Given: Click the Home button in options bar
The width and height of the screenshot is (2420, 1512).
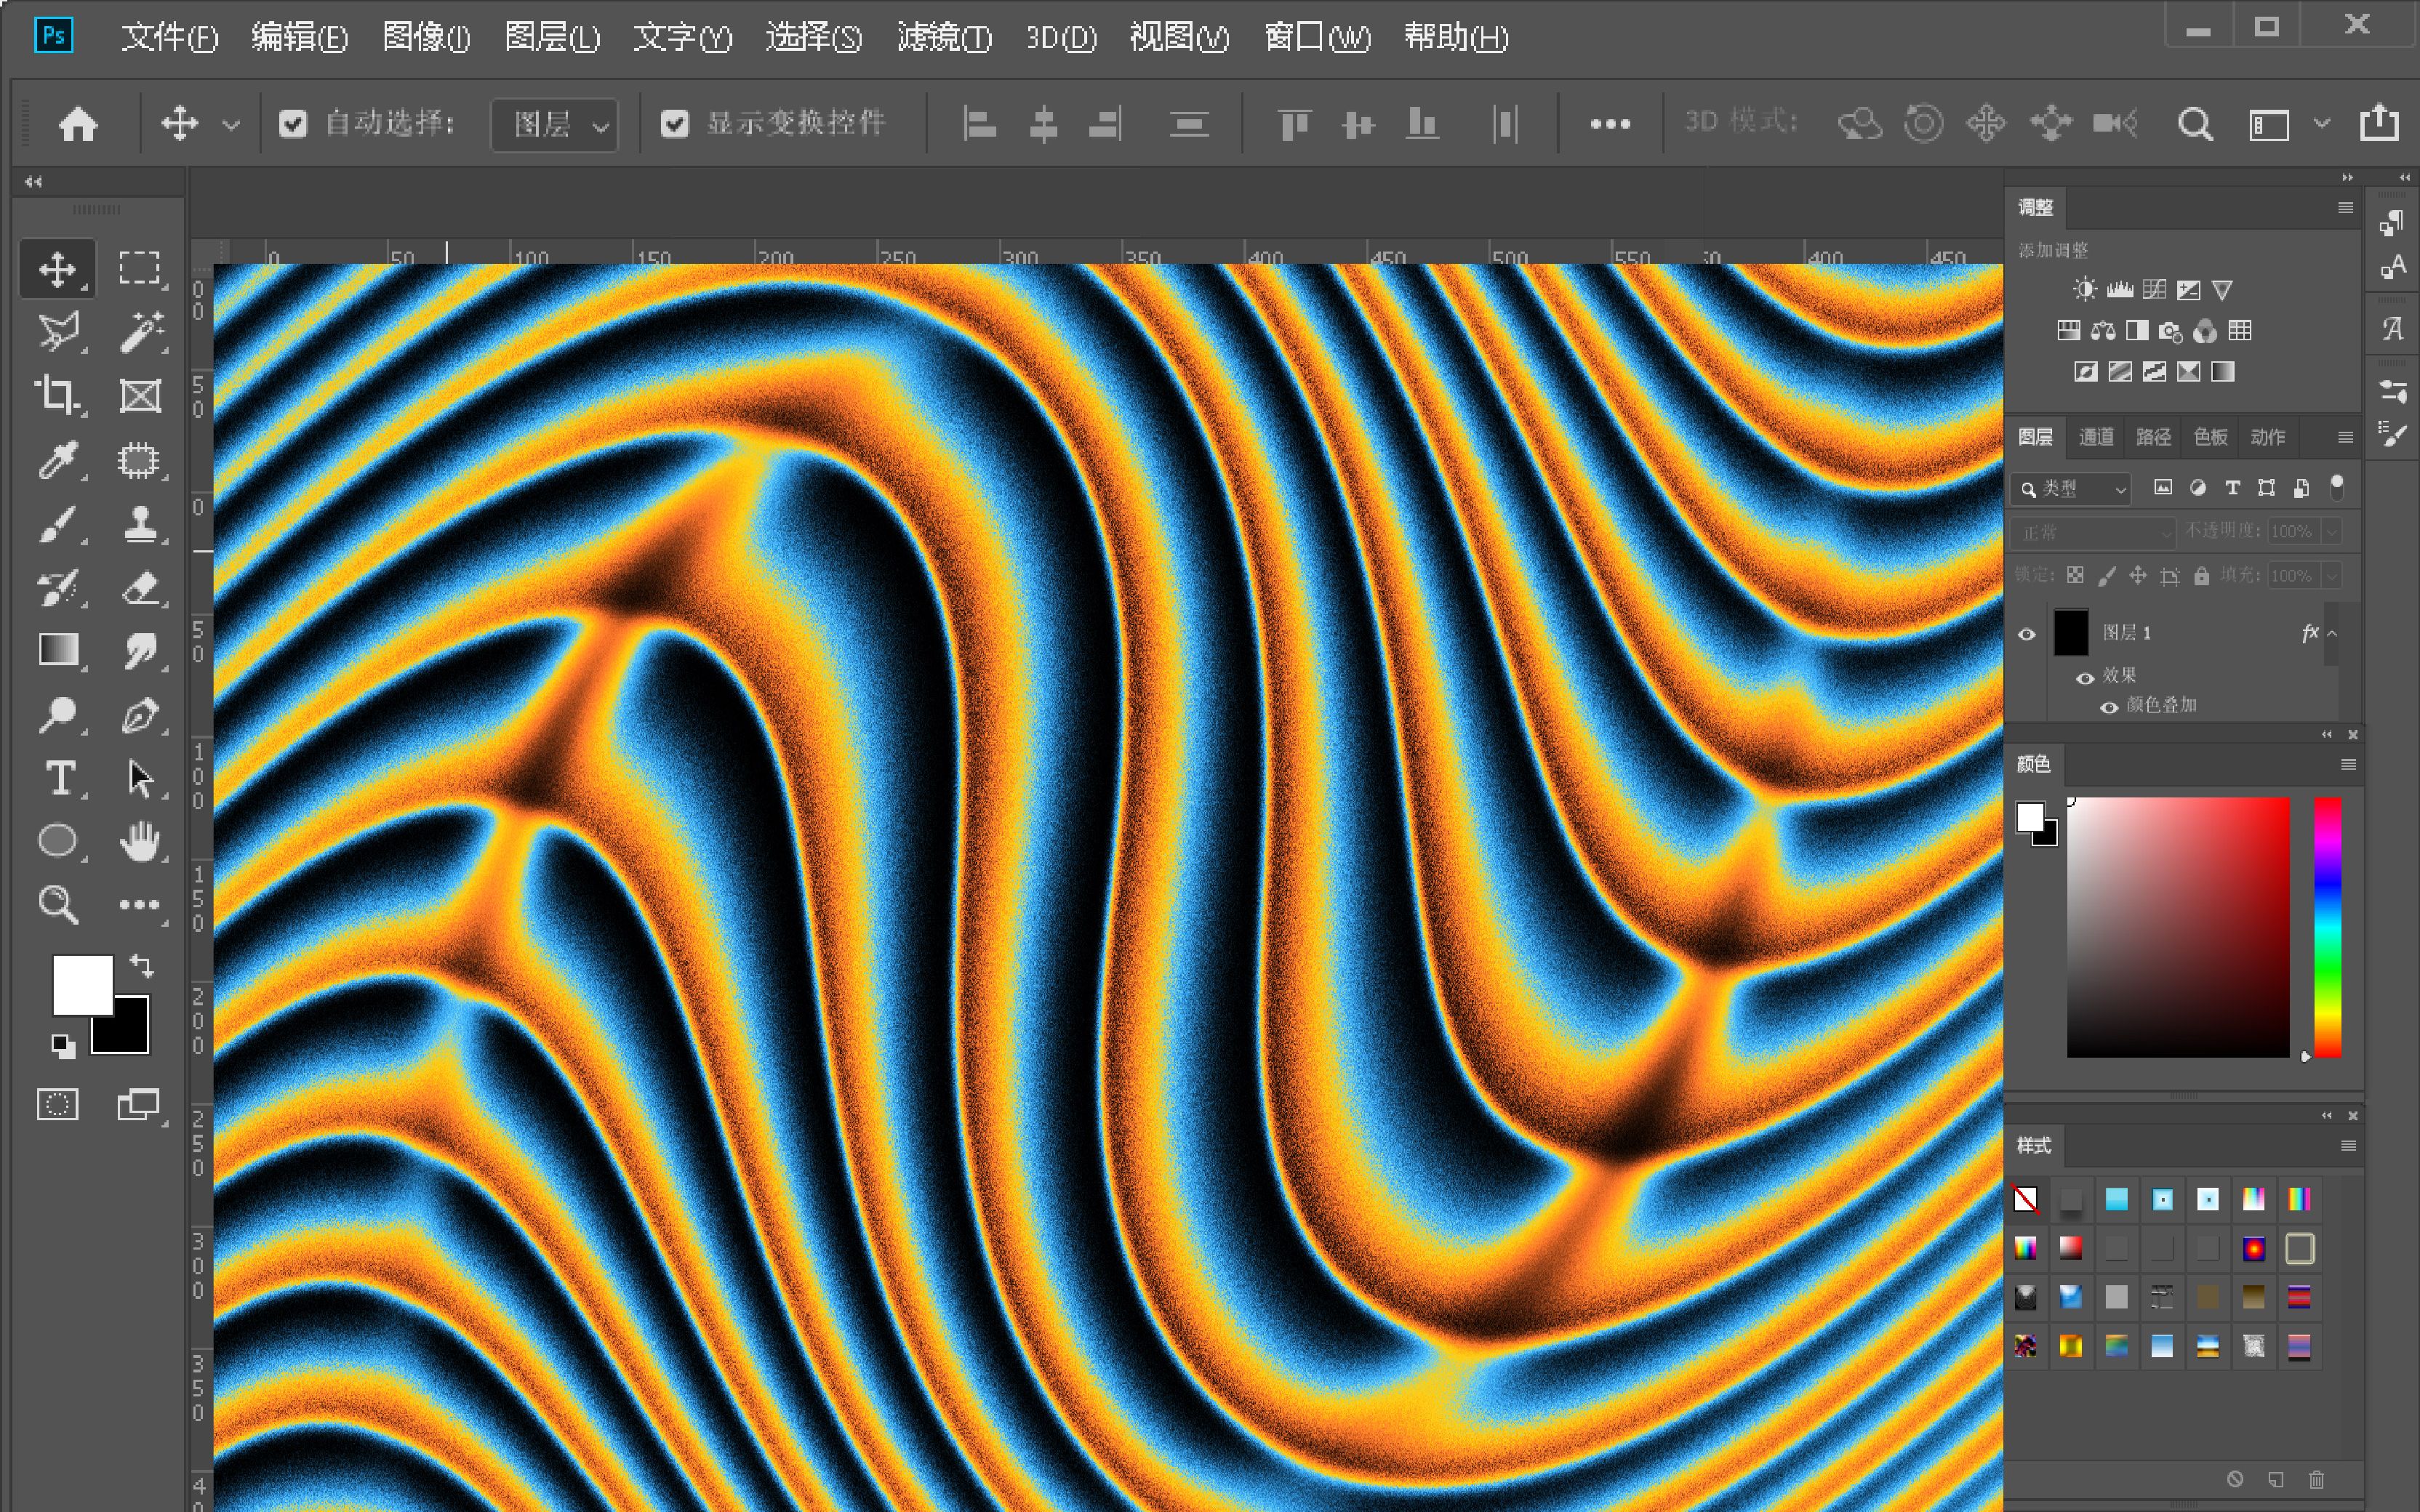Looking at the screenshot, I should [x=78, y=125].
